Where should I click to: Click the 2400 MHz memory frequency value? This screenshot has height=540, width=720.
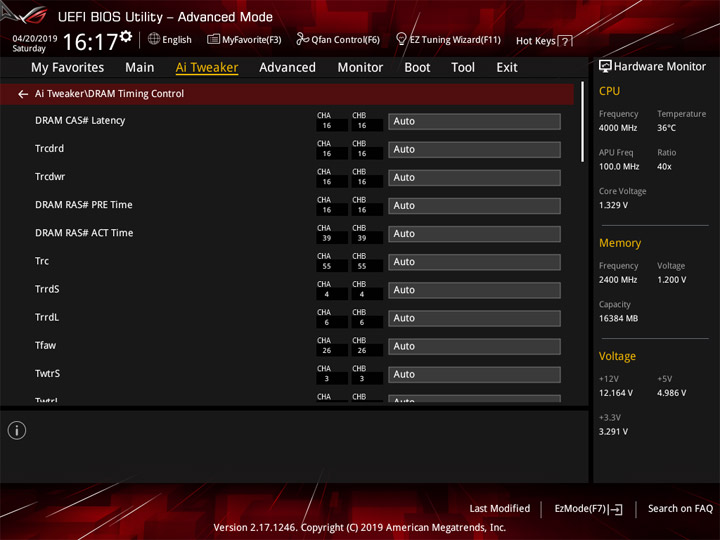coord(618,280)
